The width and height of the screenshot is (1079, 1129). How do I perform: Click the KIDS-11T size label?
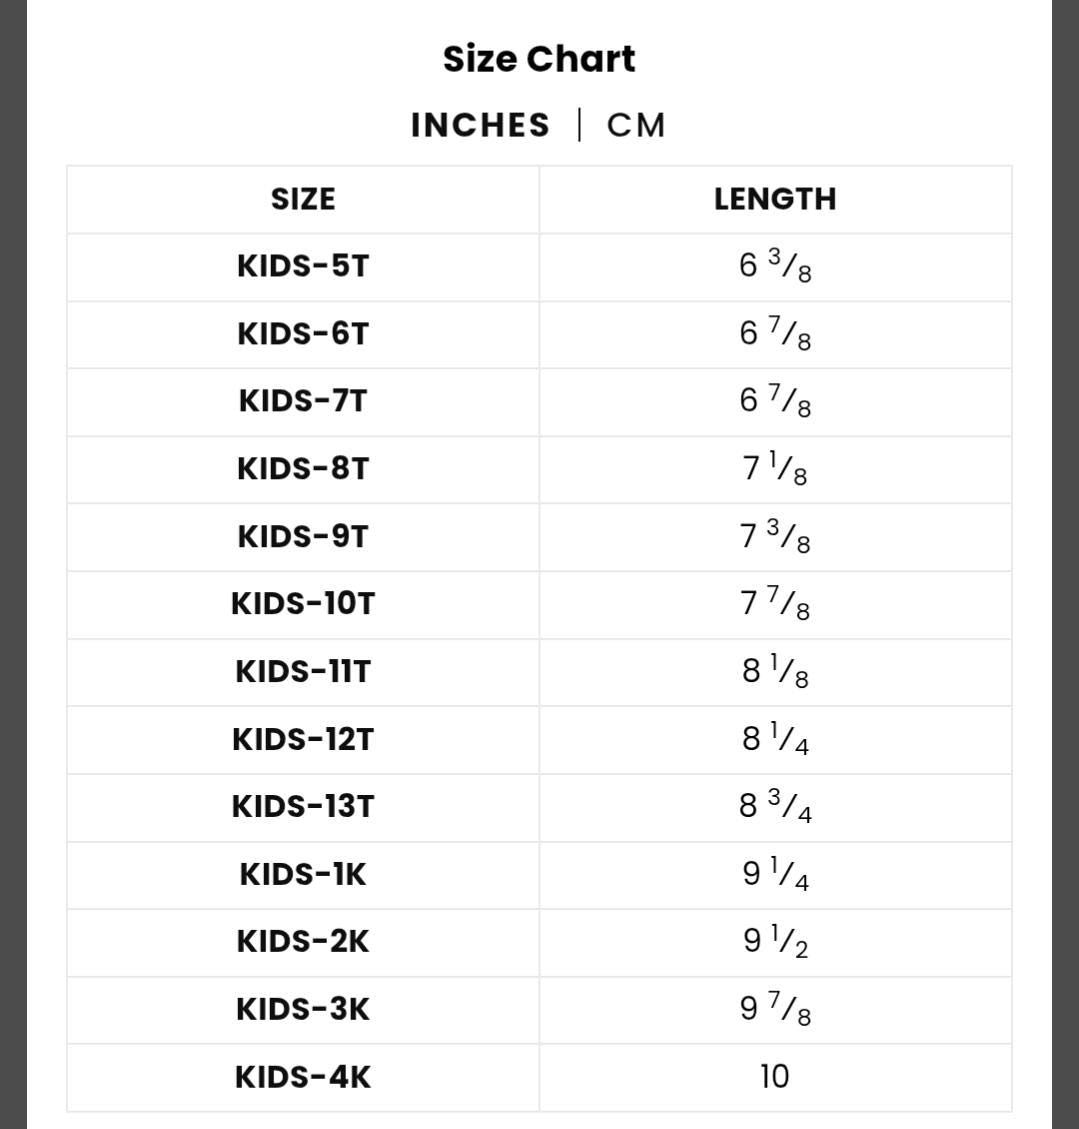[303, 671]
